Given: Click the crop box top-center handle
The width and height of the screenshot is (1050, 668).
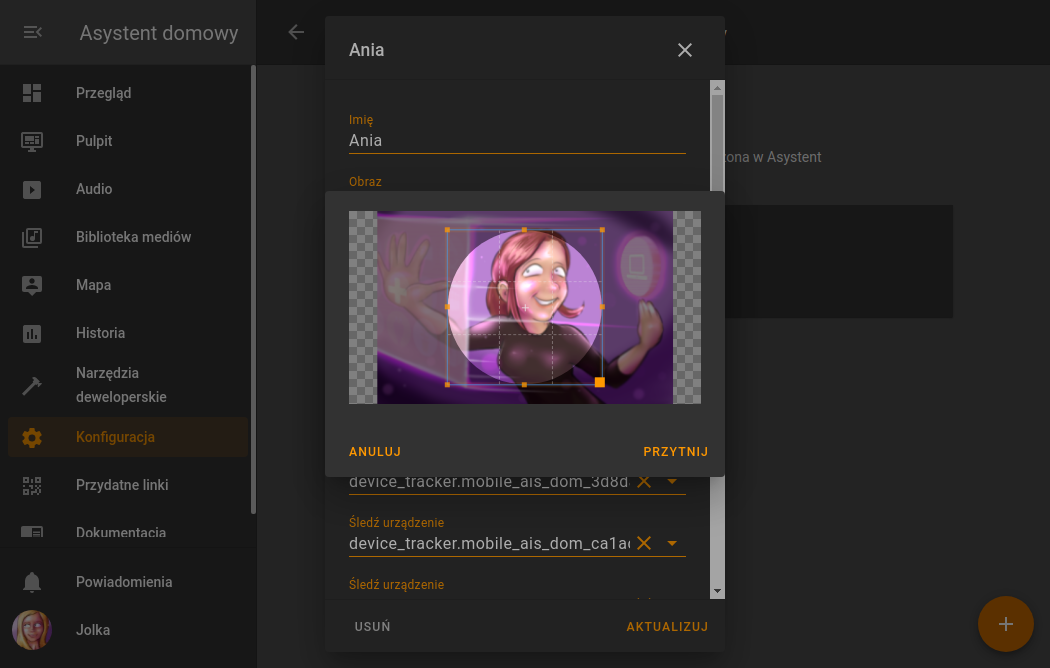Looking at the screenshot, I should coord(524,230).
